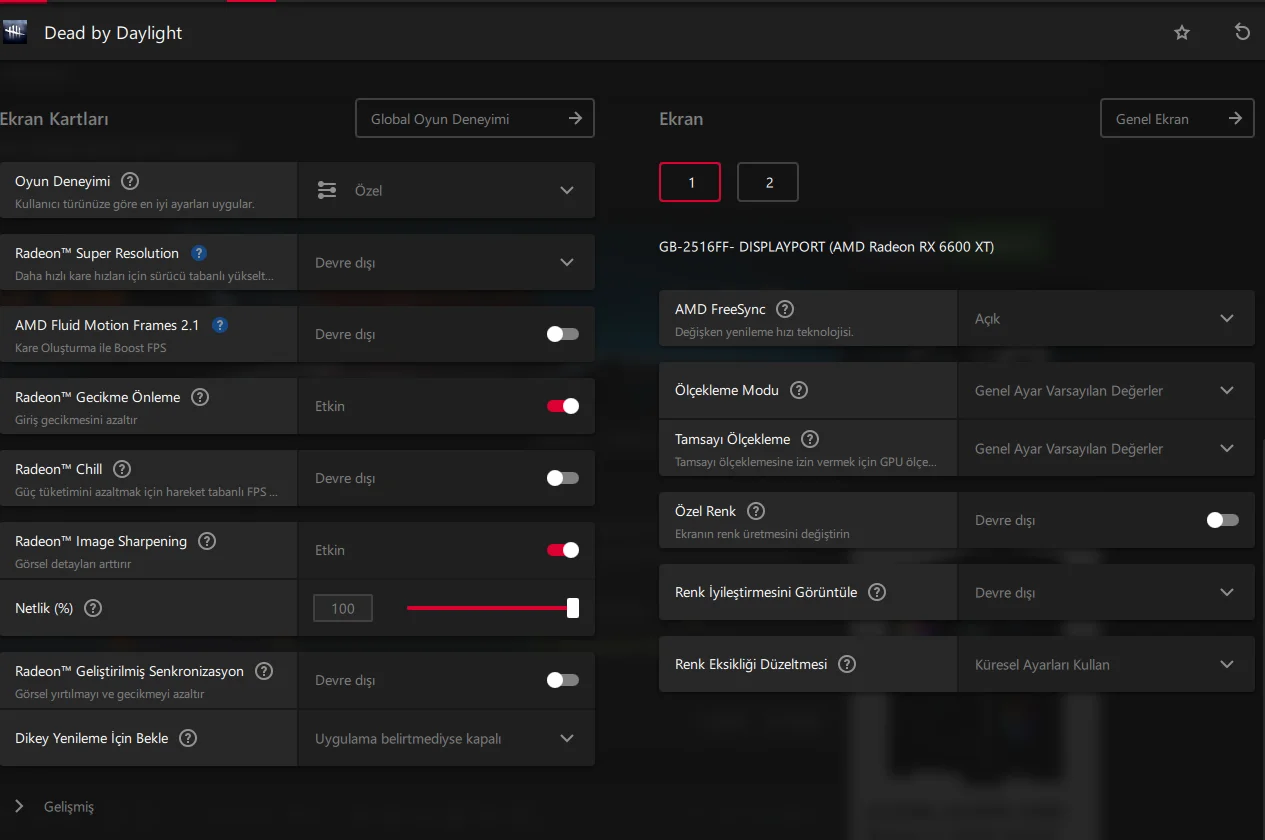Image resolution: width=1265 pixels, height=840 pixels.
Task: Enable Radeon Geliştirilmiş Senkronizasyon toggle
Action: pos(563,680)
